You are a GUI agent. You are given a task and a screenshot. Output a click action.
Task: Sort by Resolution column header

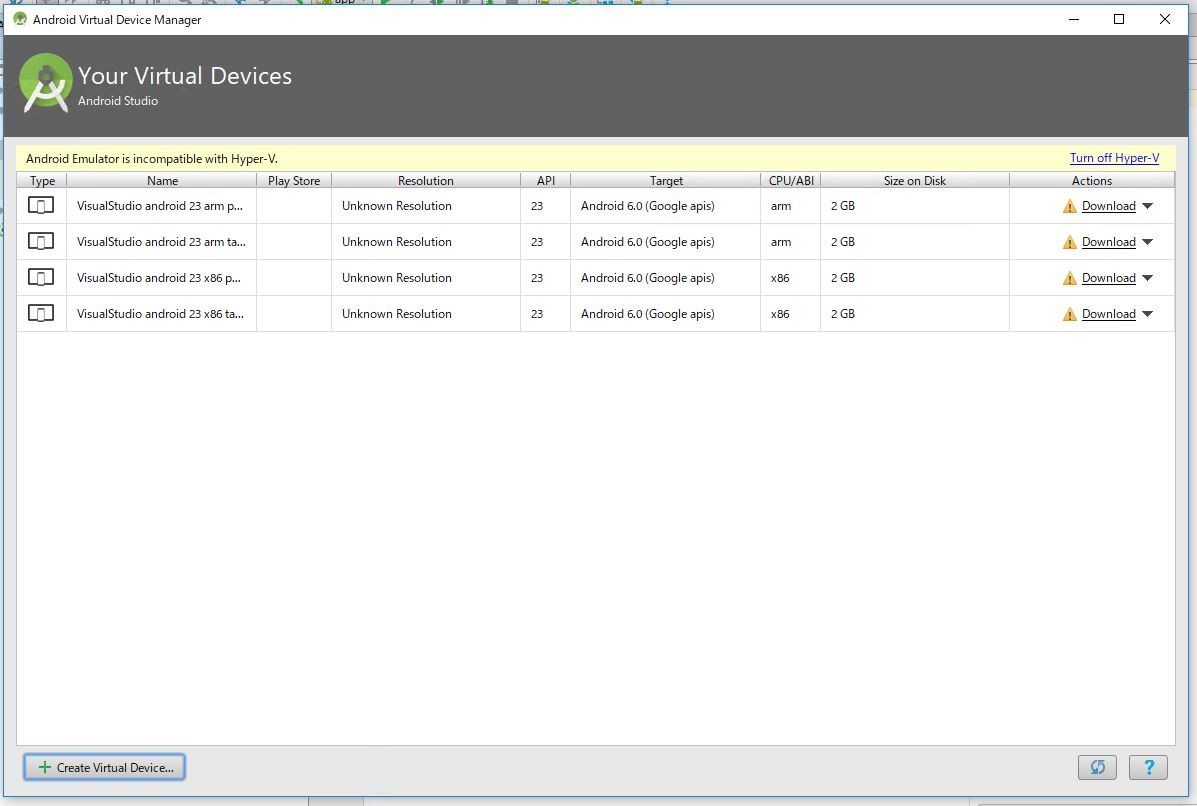click(x=426, y=180)
